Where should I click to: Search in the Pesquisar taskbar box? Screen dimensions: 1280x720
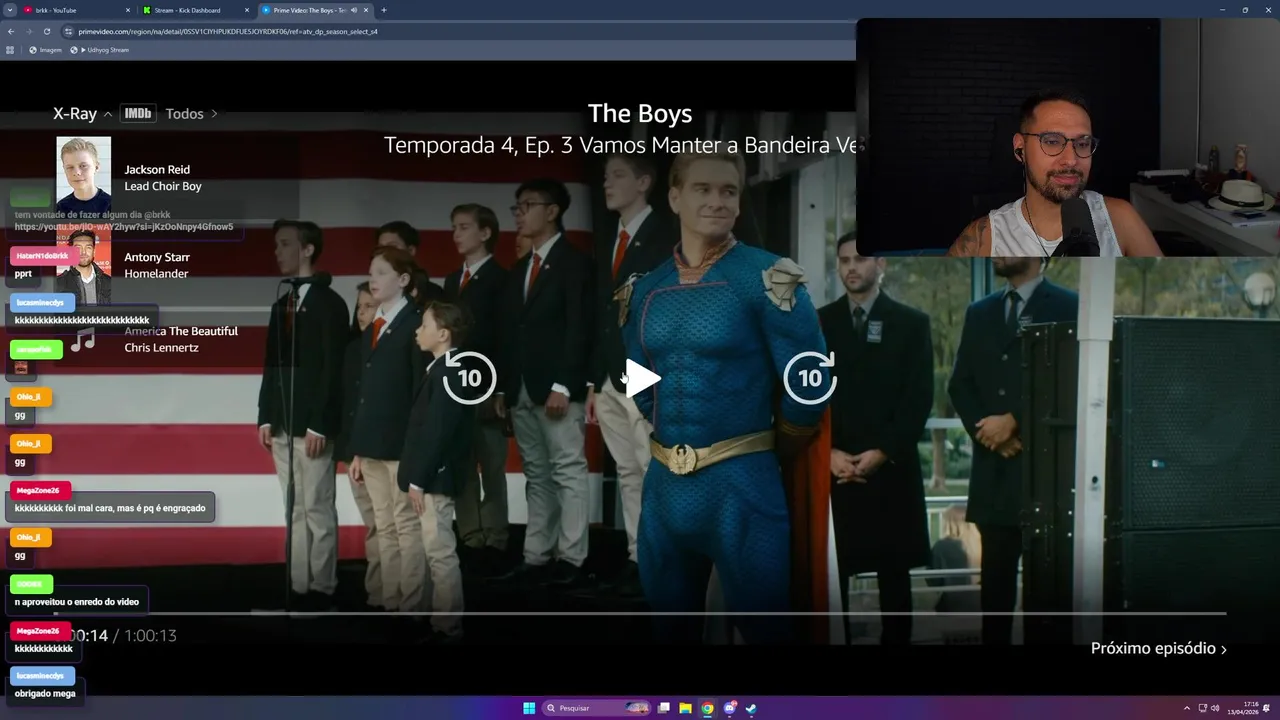tap(597, 708)
